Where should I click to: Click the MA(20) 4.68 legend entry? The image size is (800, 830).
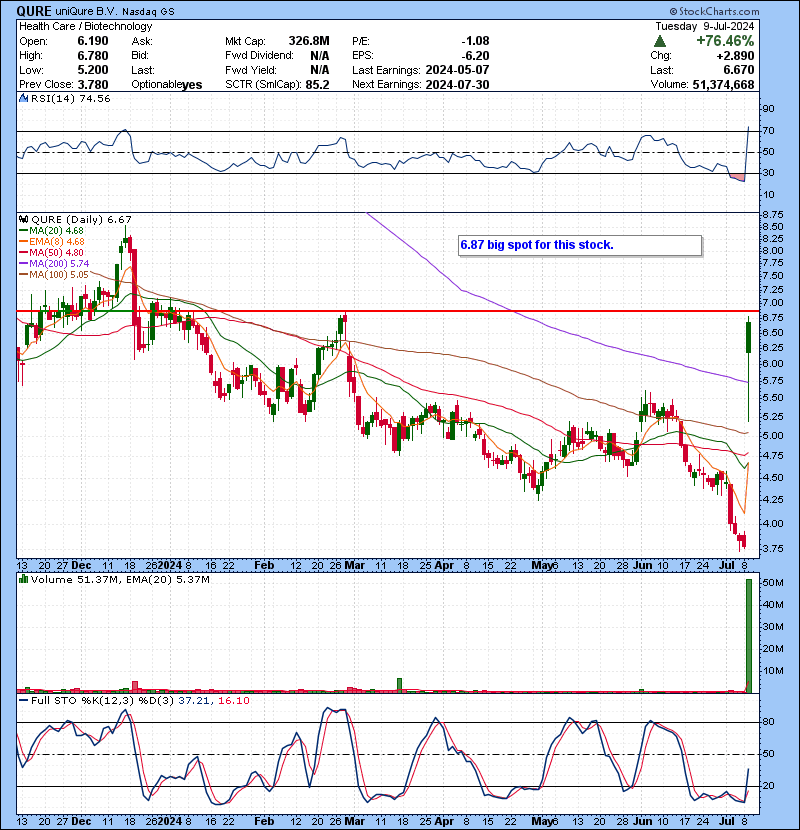pyautogui.click(x=51, y=231)
